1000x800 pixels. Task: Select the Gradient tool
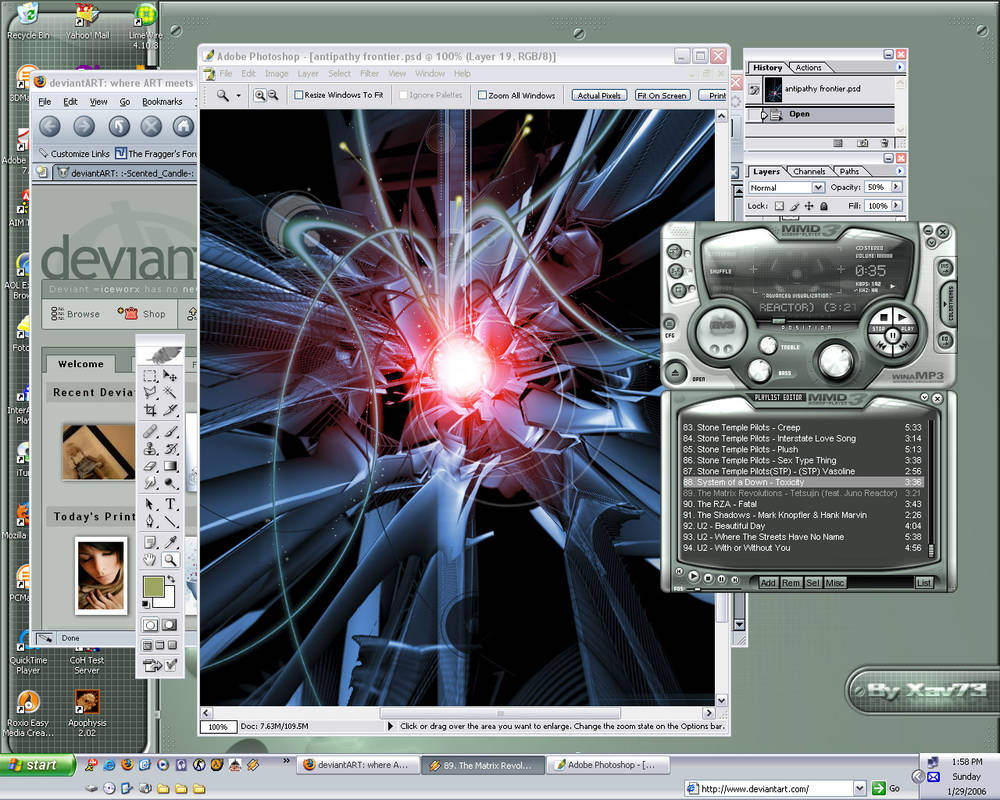point(170,466)
